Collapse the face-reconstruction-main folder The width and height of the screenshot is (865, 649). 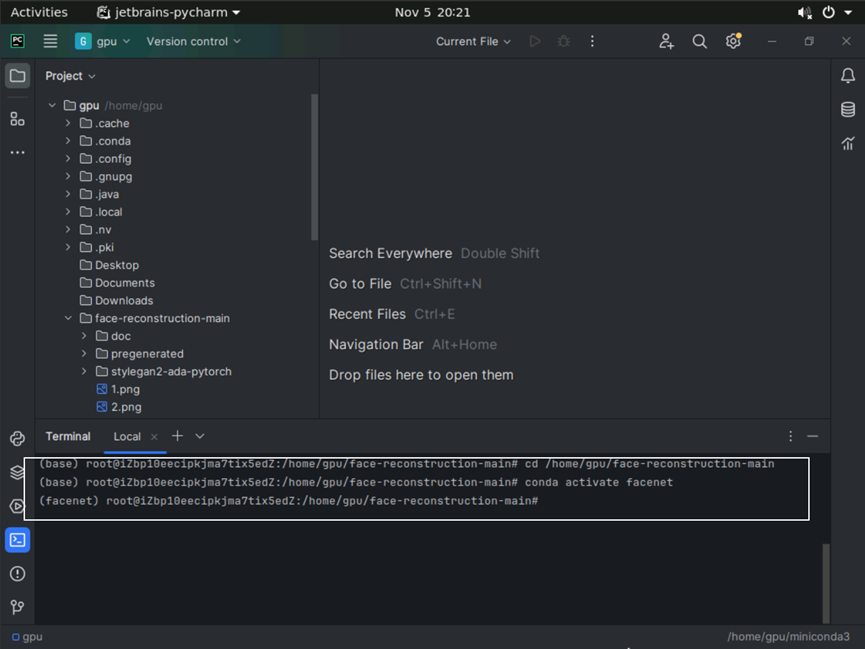pyautogui.click(x=68, y=318)
